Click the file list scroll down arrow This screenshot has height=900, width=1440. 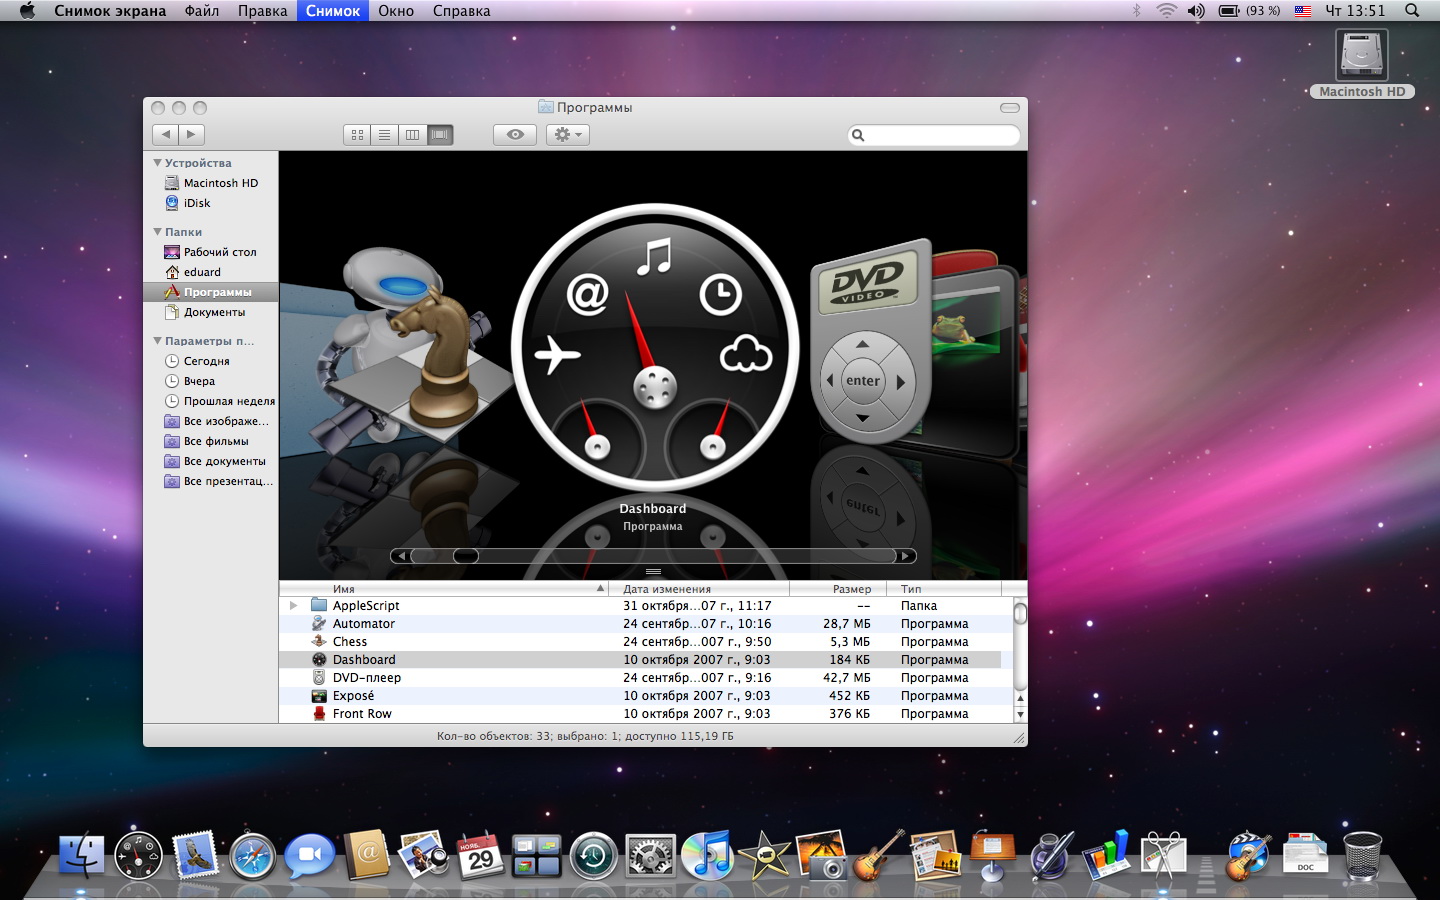[x=1020, y=714]
